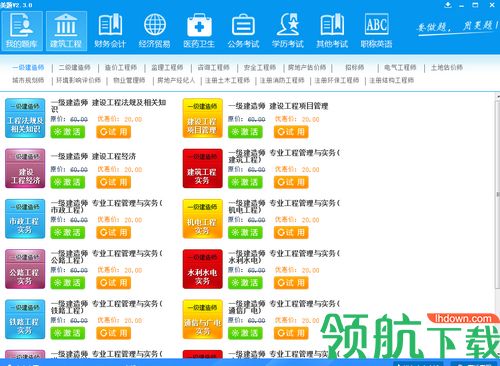This screenshot has height=366, width=500.
Task: Switch to the 一级建造师 tab
Action: (28, 67)
